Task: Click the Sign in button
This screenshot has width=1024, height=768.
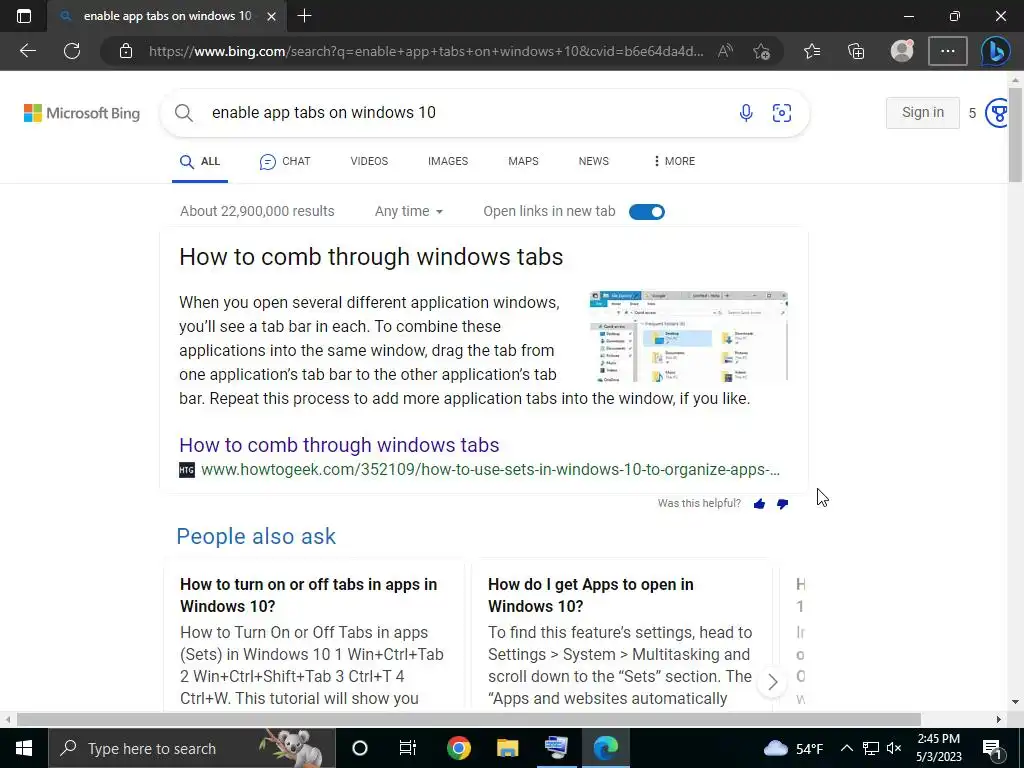Action: pyautogui.click(x=923, y=112)
